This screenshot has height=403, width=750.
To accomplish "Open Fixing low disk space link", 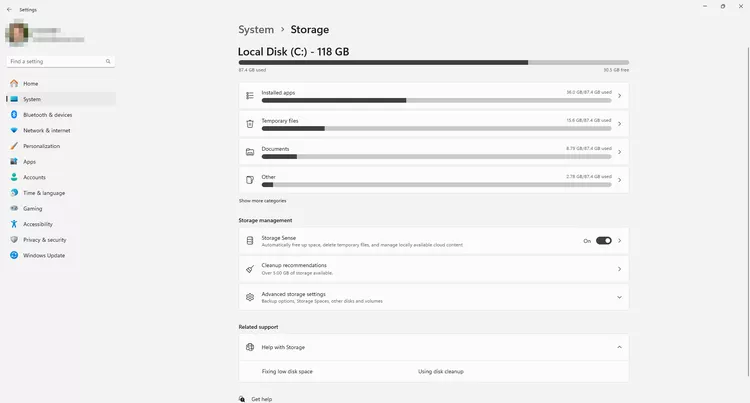I will pos(287,371).
